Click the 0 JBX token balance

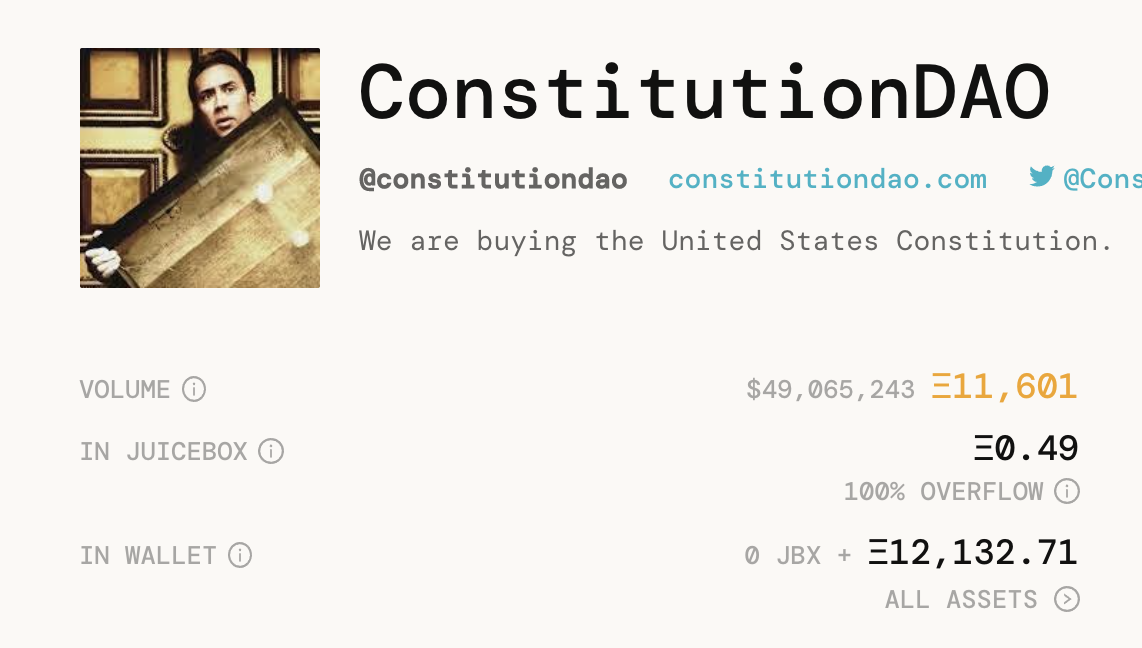(x=782, y=555)
